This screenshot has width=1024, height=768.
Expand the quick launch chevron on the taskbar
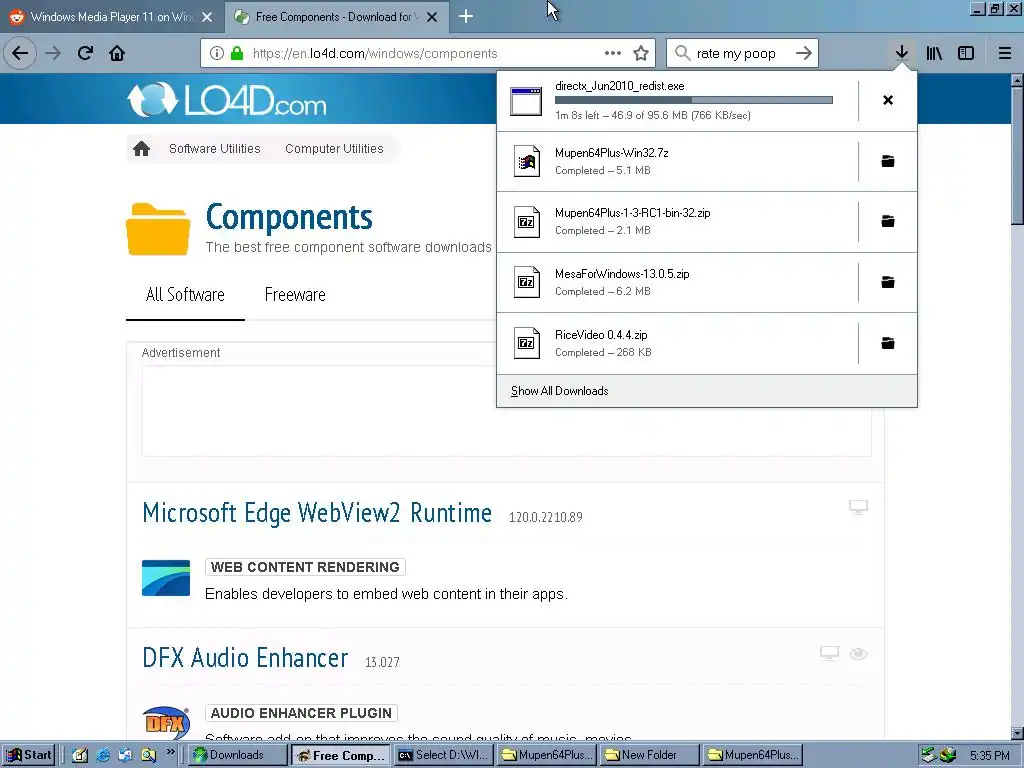click(170, 752)
